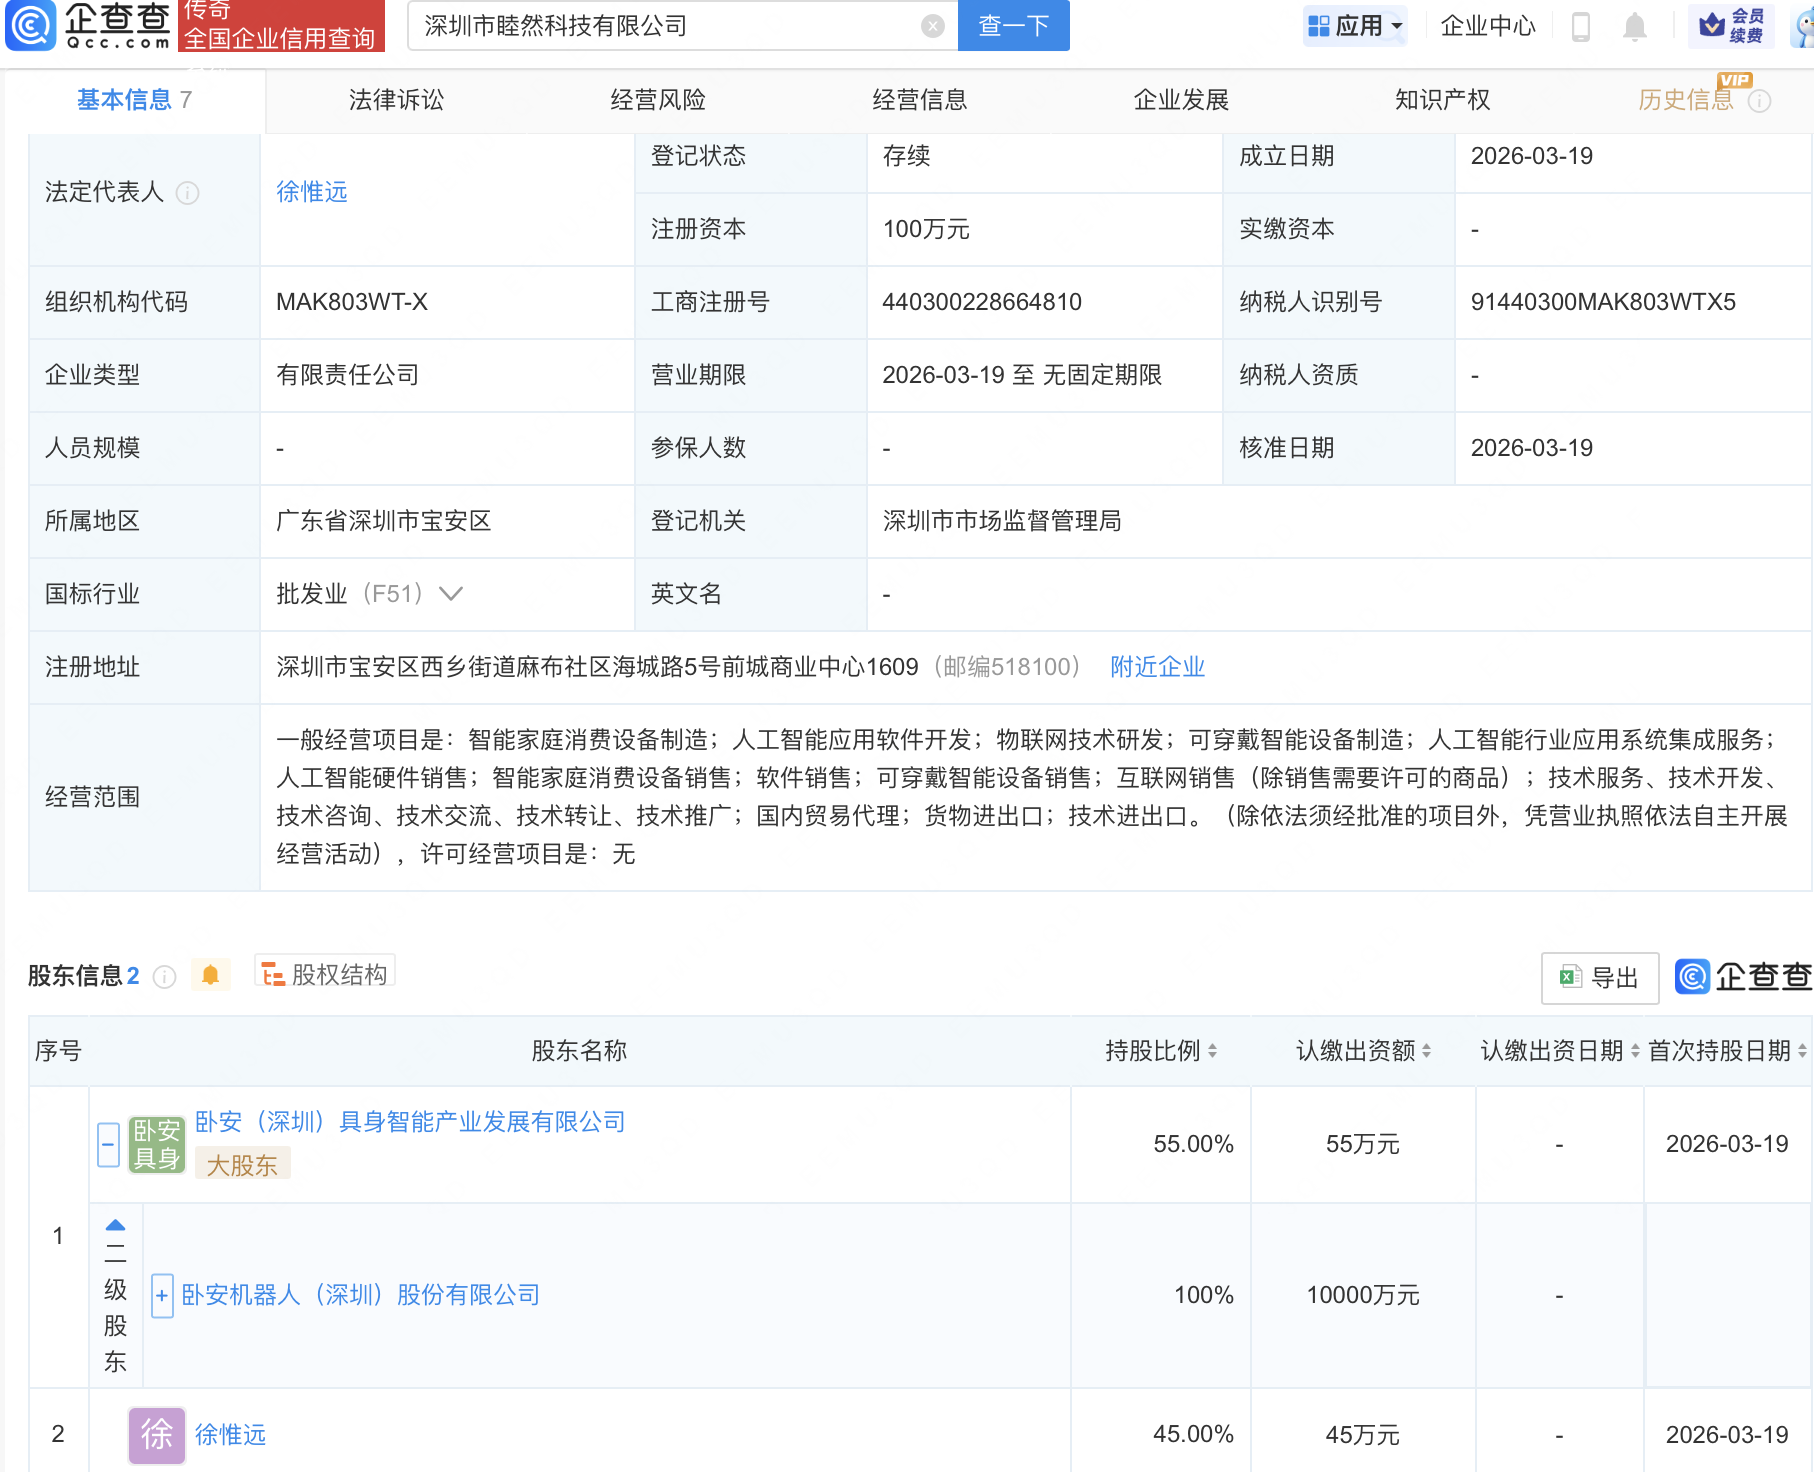Open the 知识产权 tab

(1441, 99)
